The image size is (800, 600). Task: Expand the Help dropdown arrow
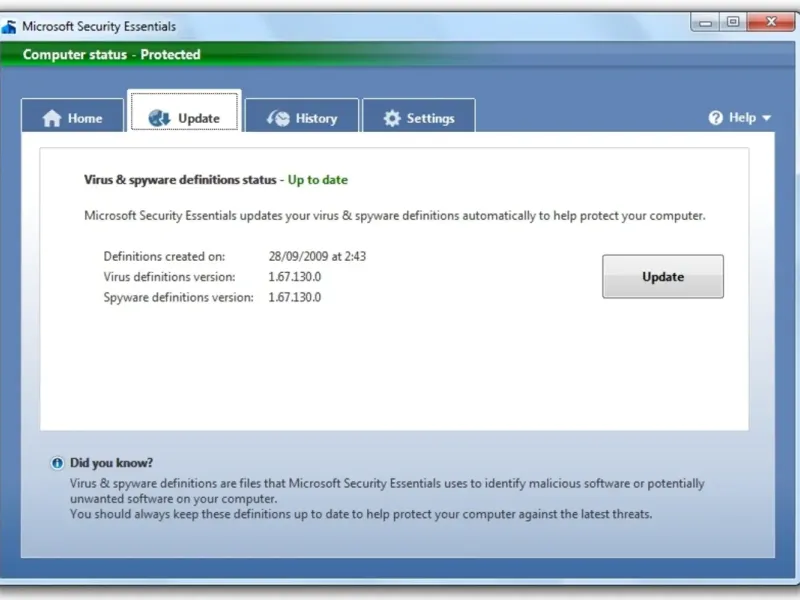(766, 118)
